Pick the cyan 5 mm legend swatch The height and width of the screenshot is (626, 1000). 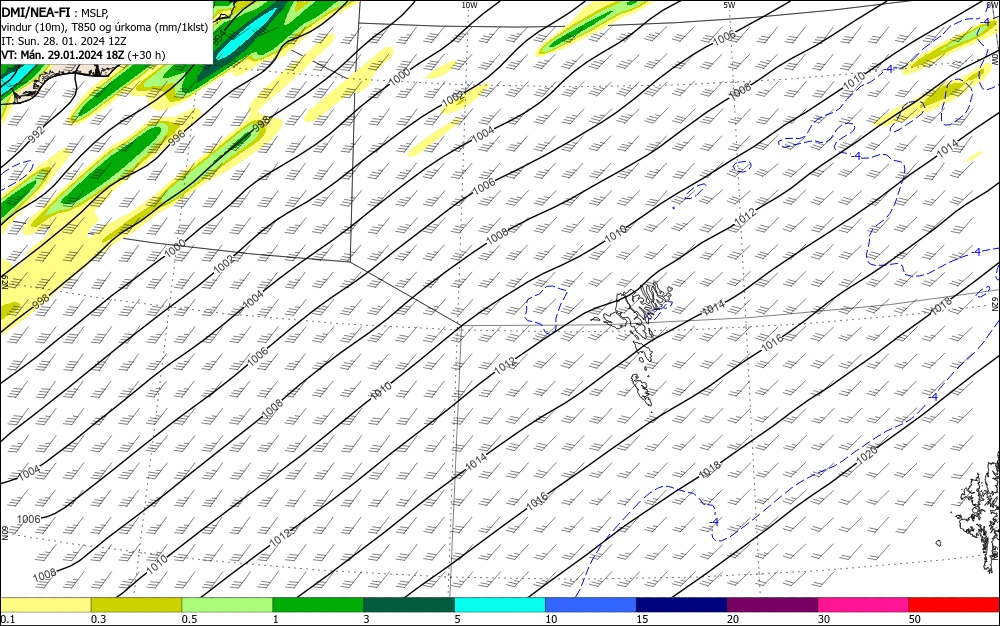(500, 605)
